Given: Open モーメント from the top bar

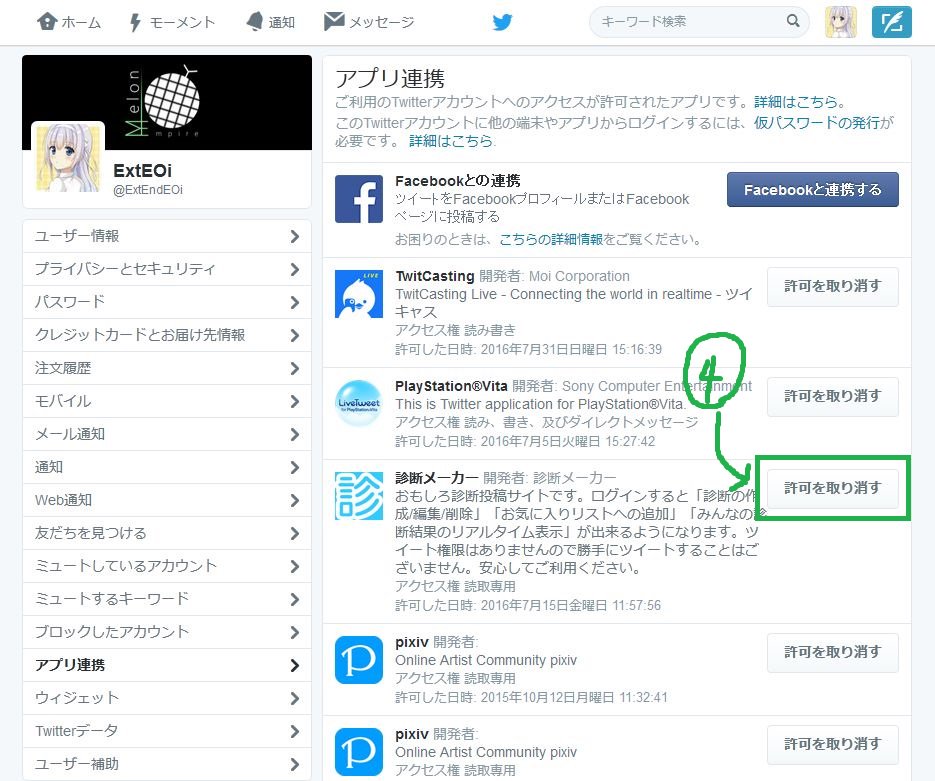Looking at the screenshot, I should [x=172, y=22].
